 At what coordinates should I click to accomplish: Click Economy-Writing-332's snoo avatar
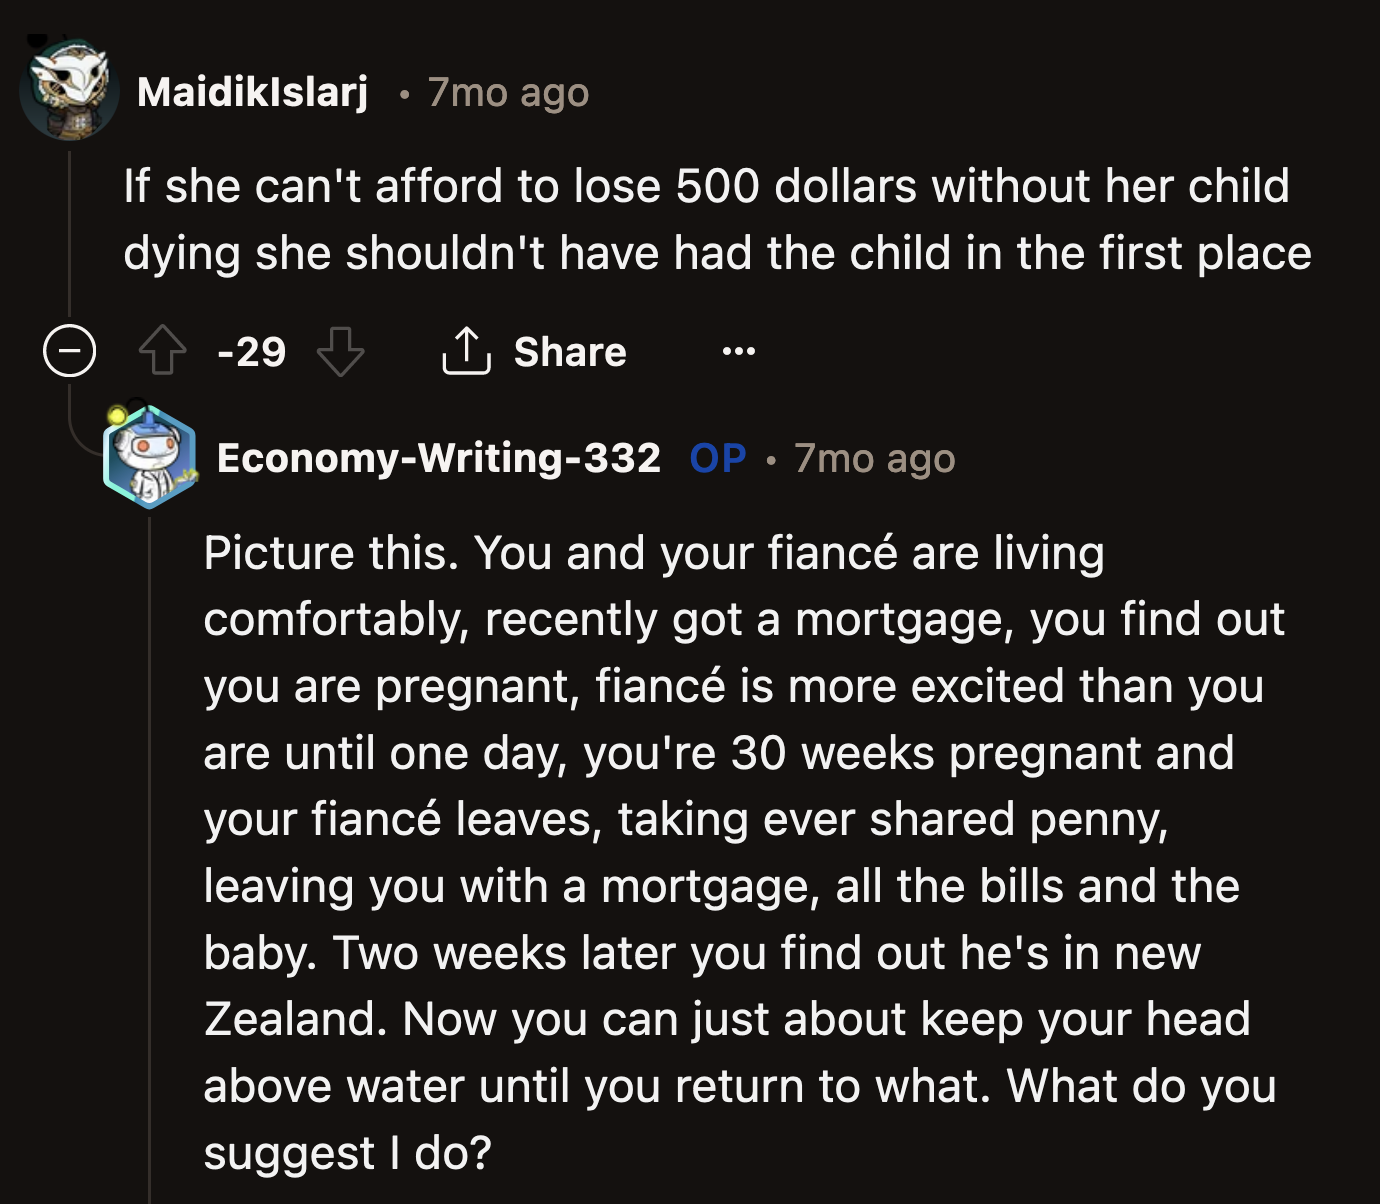[x=148, y=457]
